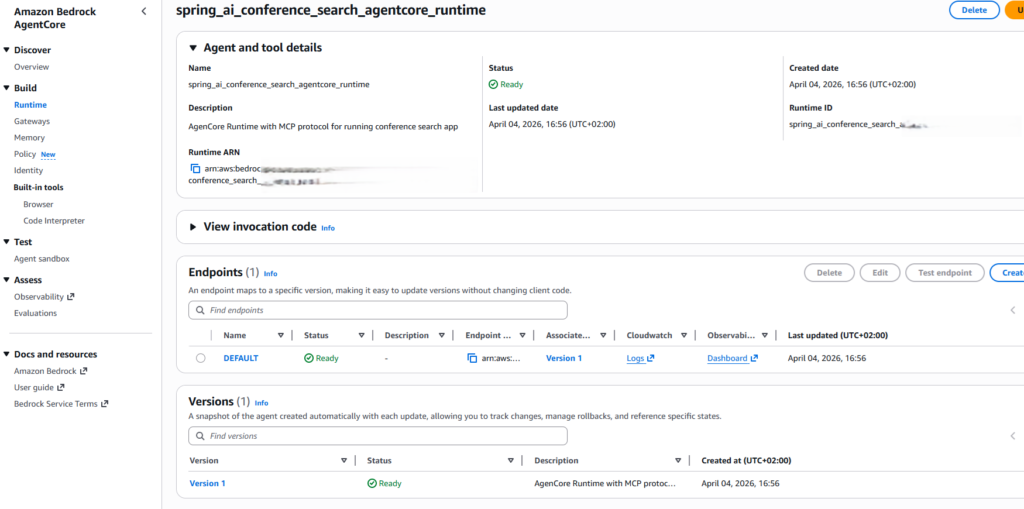Open the Observability Dashboard link
Screen dimensions: 1024x509
(732, 358)
